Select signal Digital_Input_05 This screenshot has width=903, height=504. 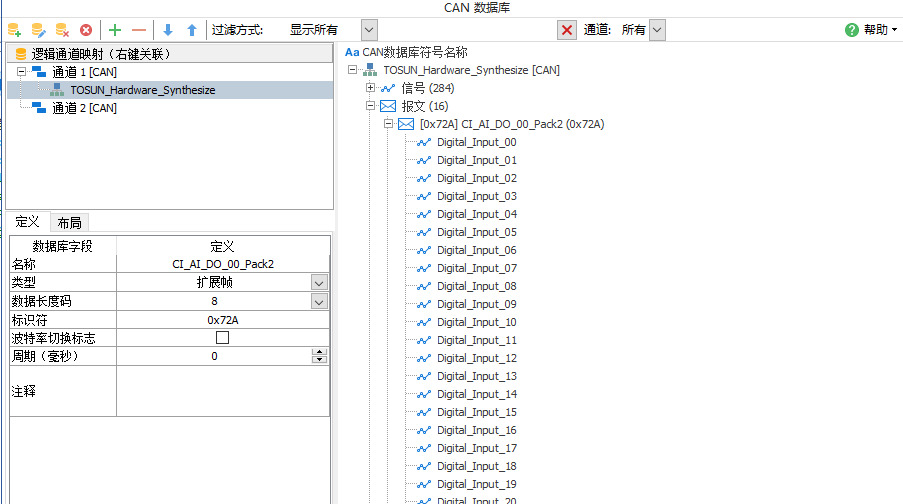[x=476, y=232]
